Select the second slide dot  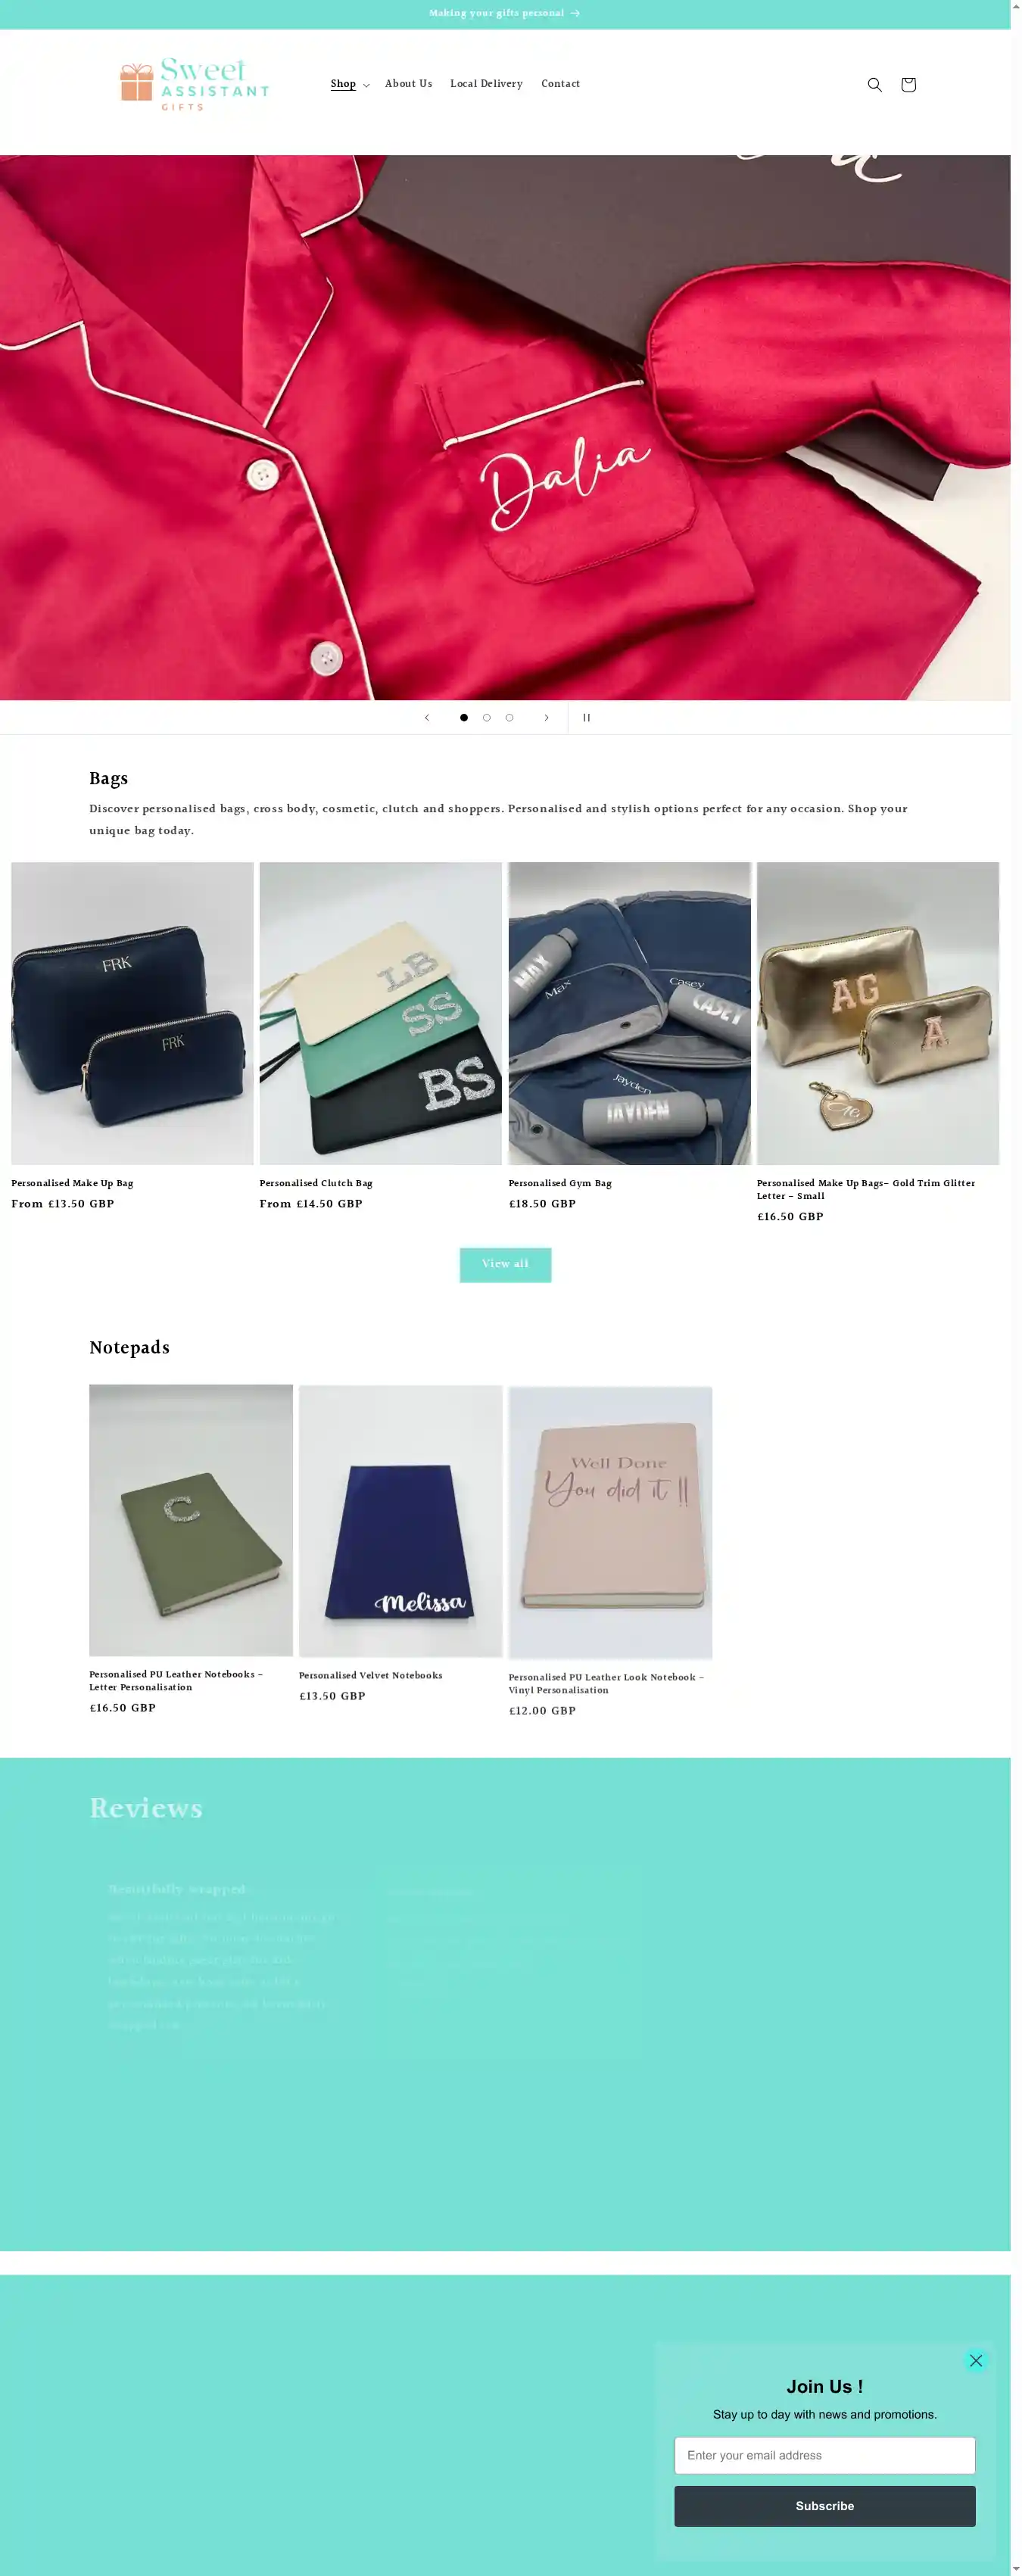point(487,718)
